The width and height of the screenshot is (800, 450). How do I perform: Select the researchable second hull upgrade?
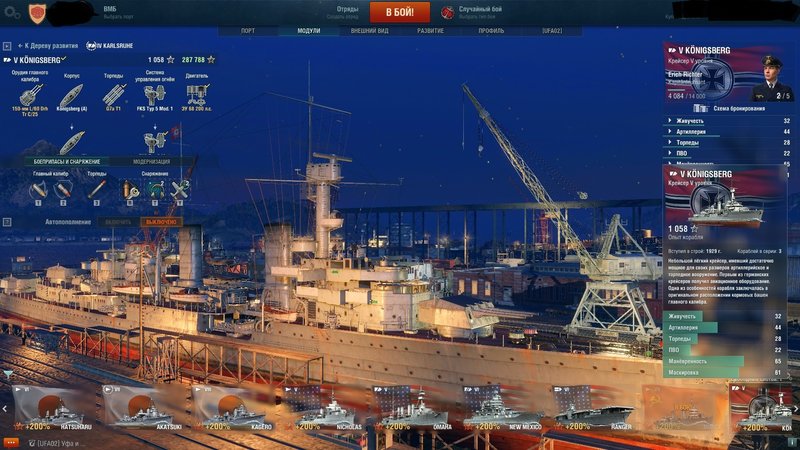[x=72, y=142]
